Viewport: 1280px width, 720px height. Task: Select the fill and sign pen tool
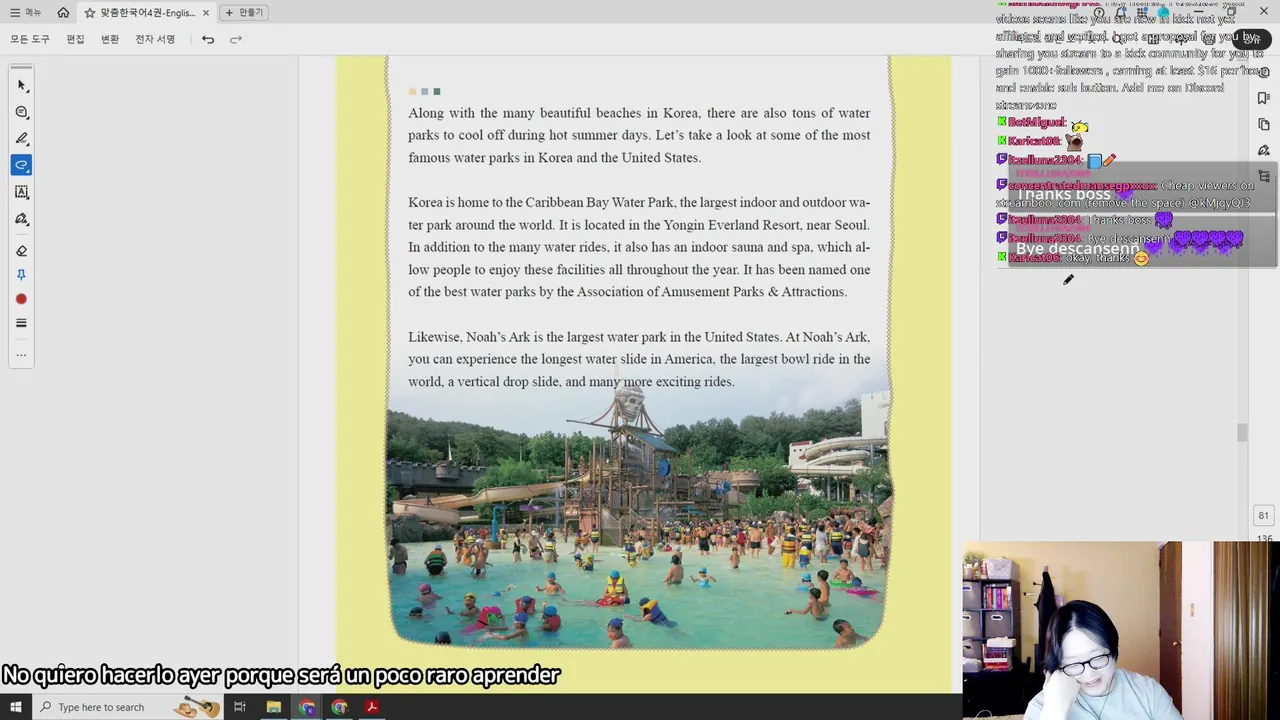click(21, 219)
